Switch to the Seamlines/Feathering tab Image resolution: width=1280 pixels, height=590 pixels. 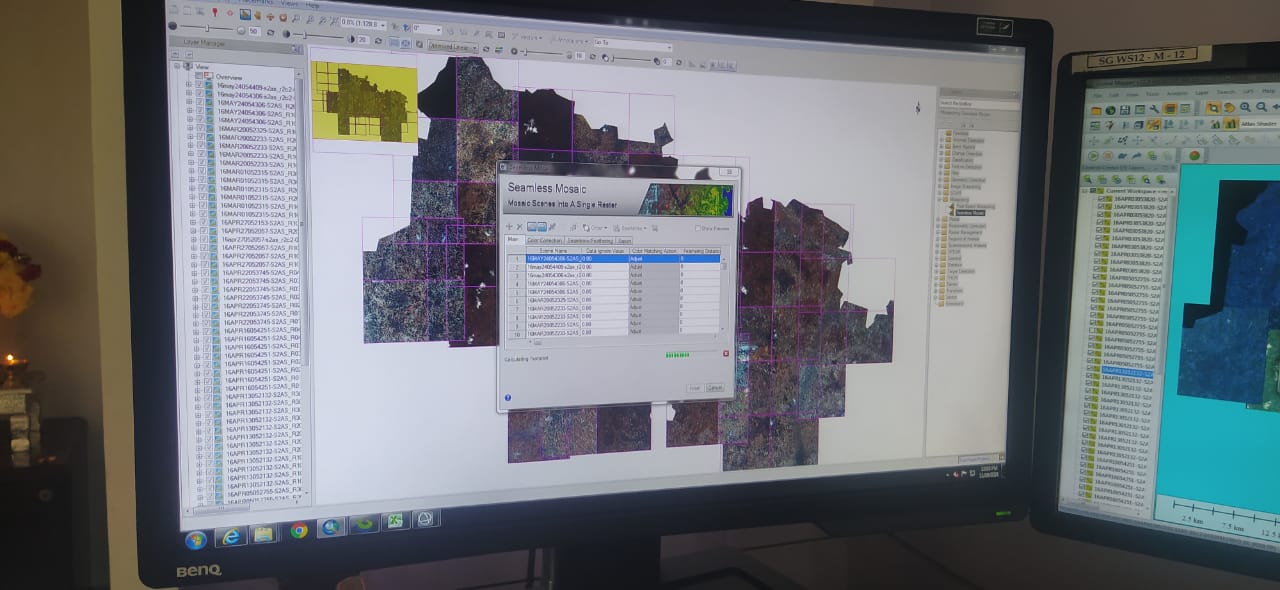590,240
